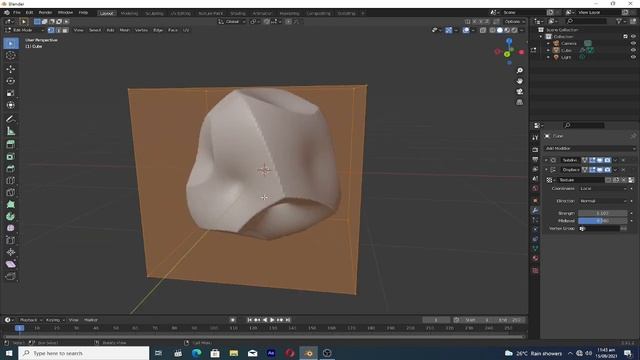The height and width of the screenshot is (360, 640).
Task: Select the Cursor tool
Action: [x=11, y=56]
